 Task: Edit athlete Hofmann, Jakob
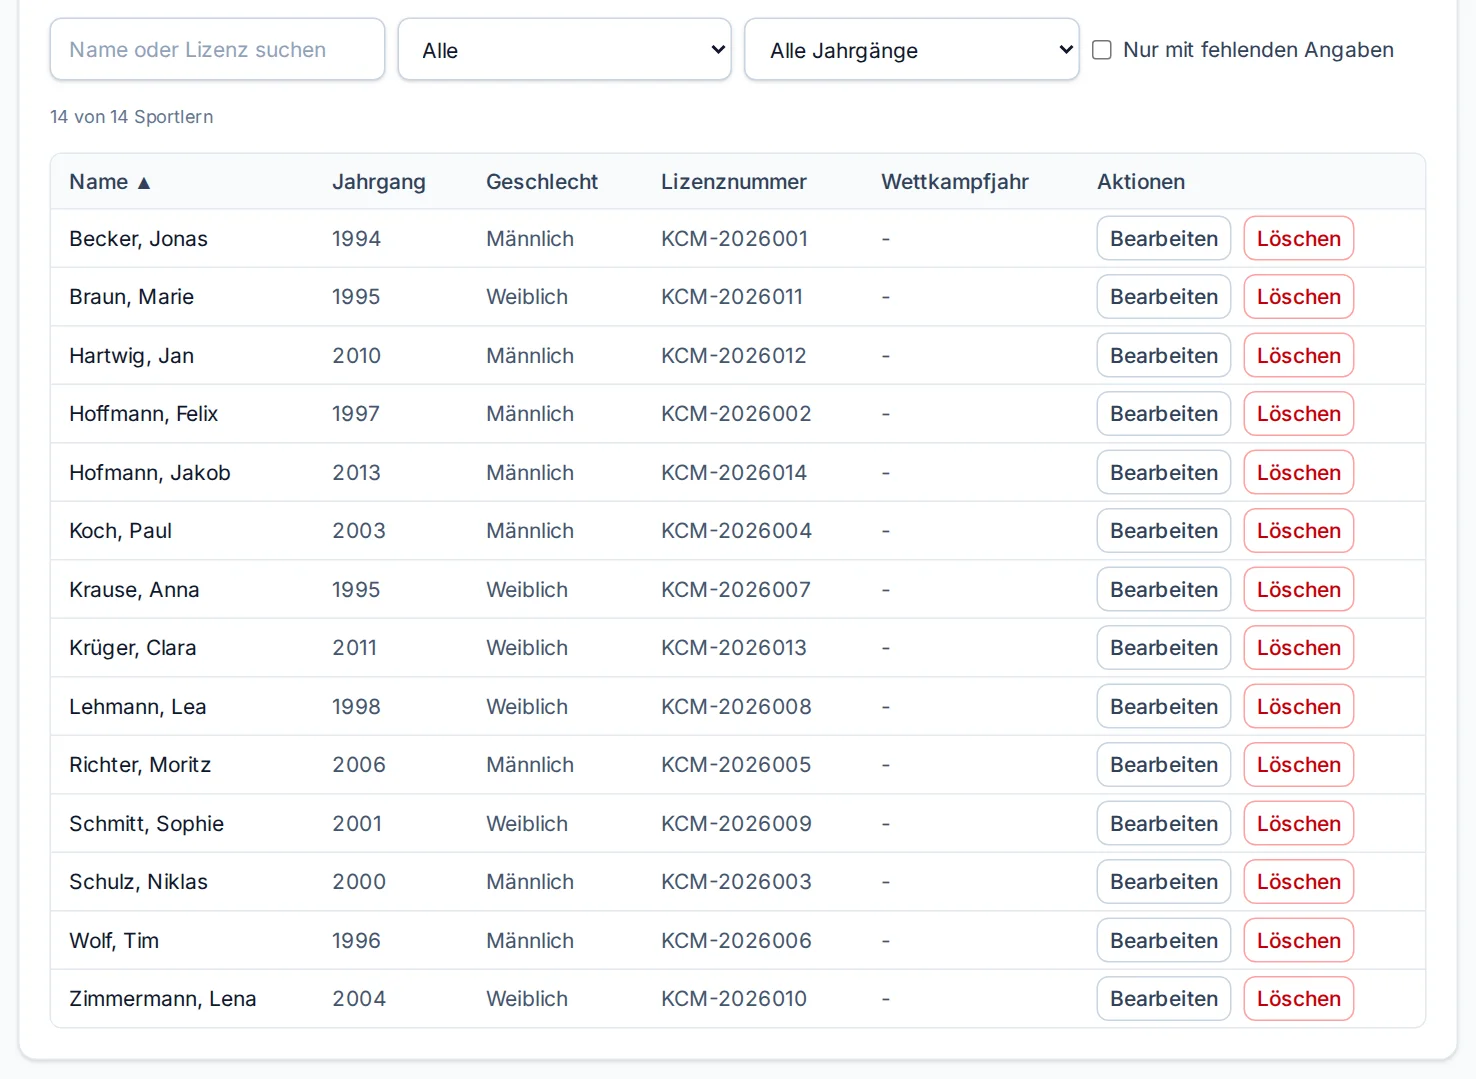coord(1164,473)
